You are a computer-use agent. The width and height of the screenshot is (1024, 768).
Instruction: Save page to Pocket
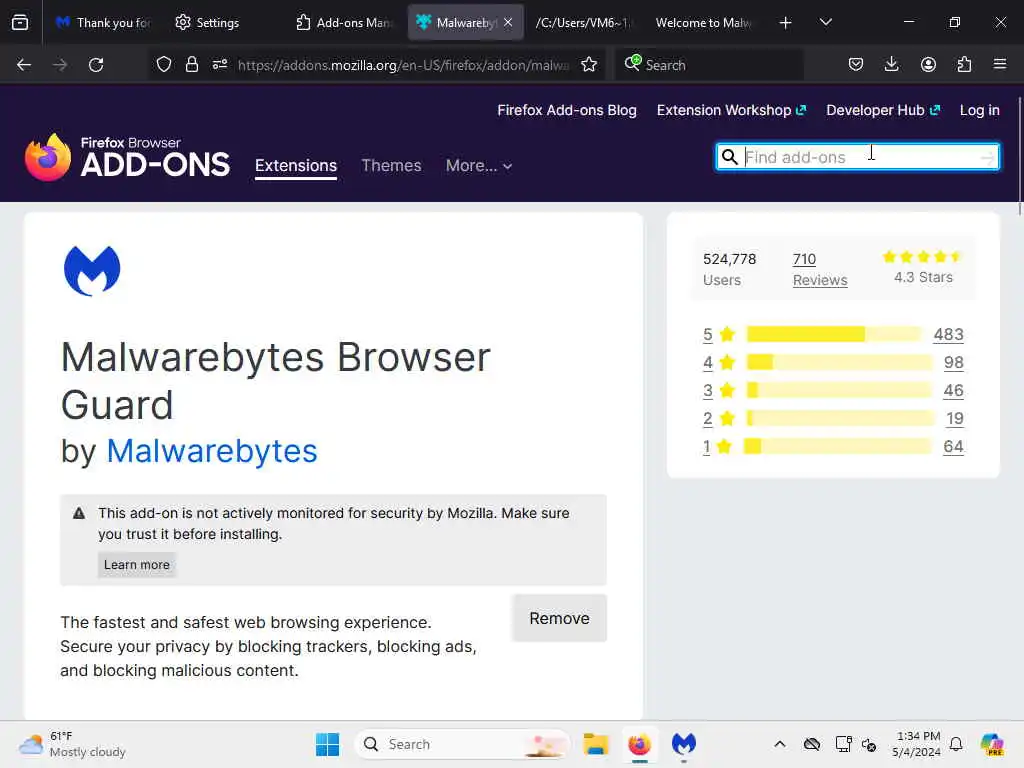[x=856, y=65]
